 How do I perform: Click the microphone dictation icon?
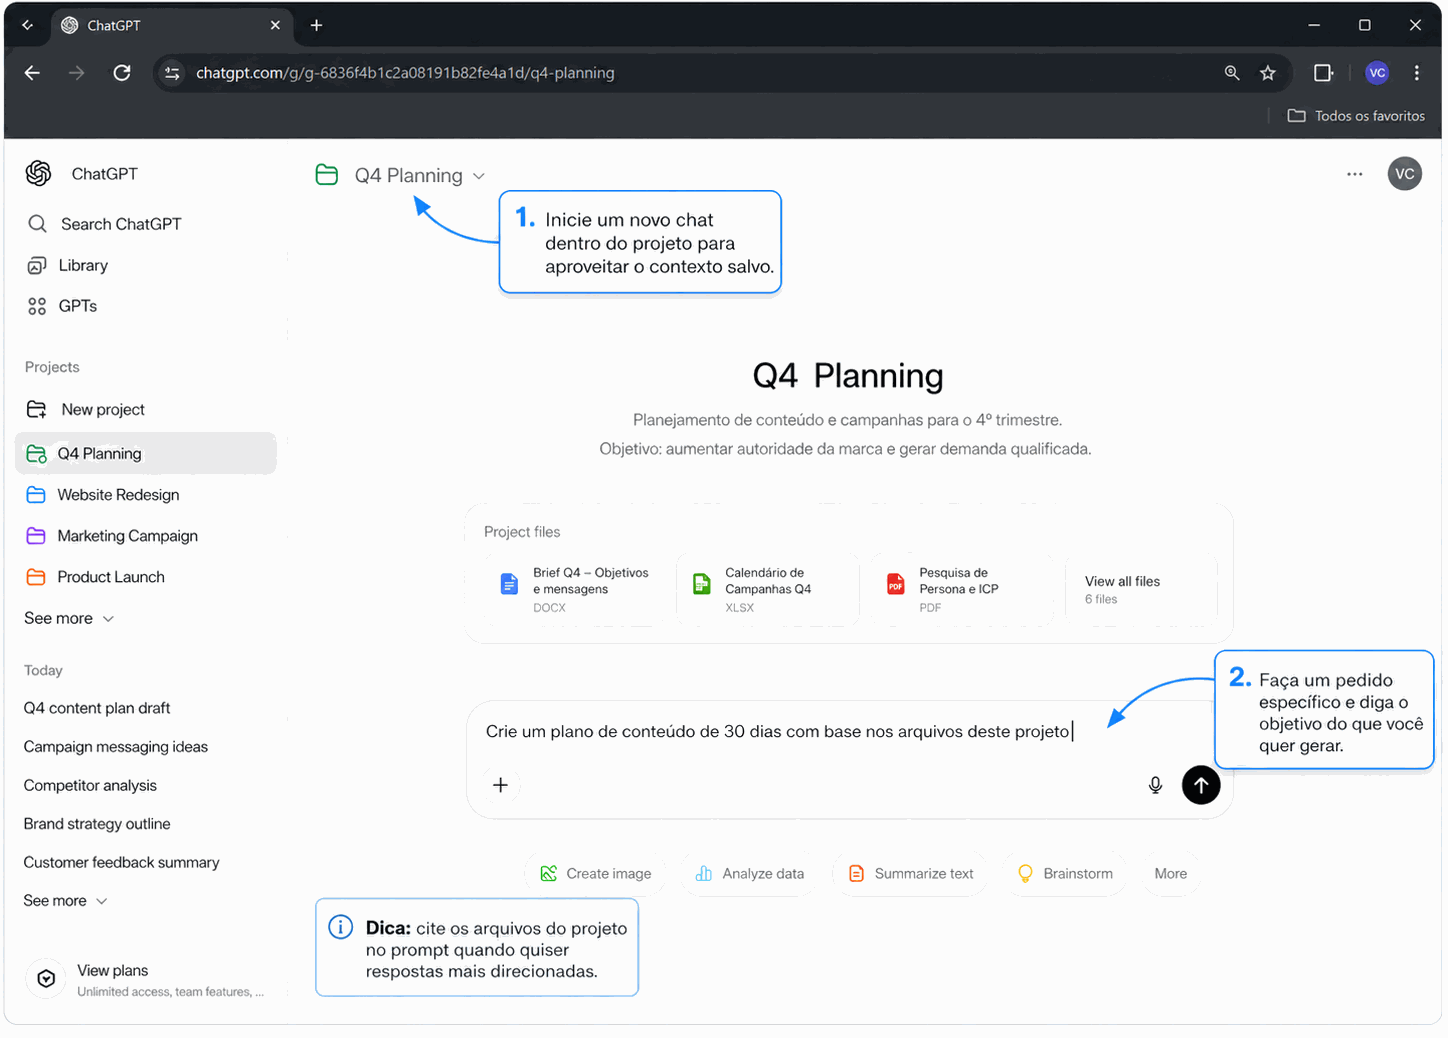coord(1155,785)
